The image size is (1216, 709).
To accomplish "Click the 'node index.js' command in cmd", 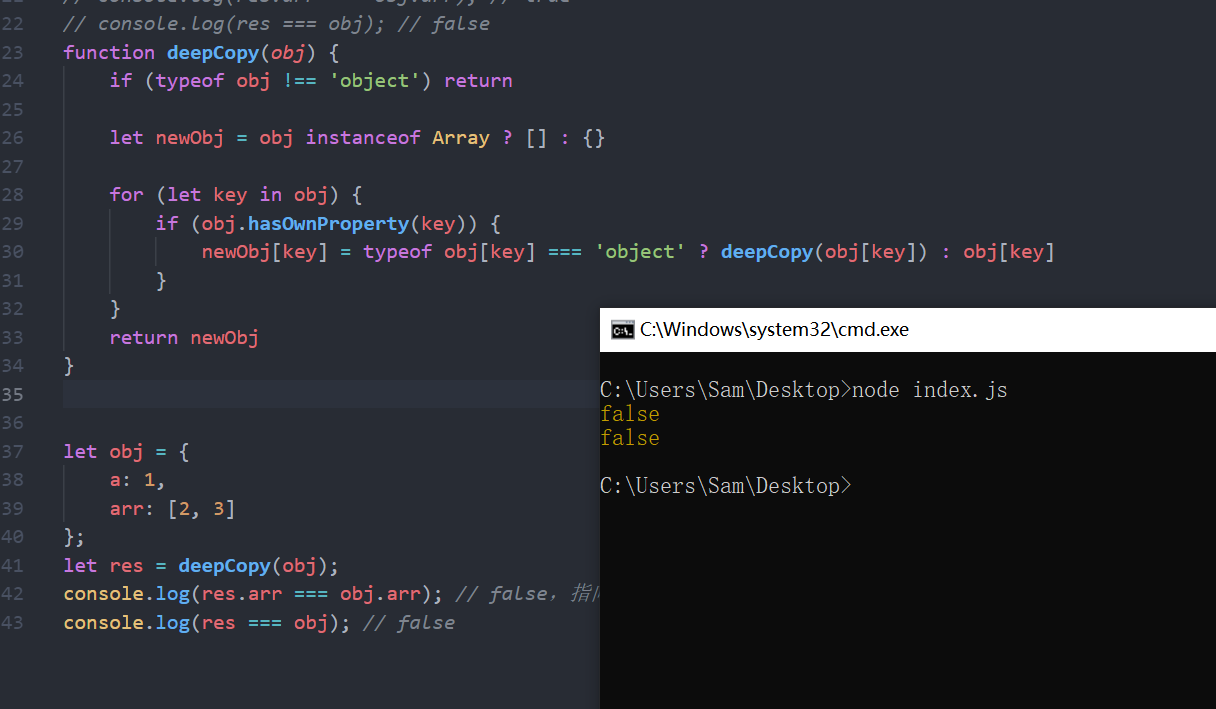I will pos(929,390).
